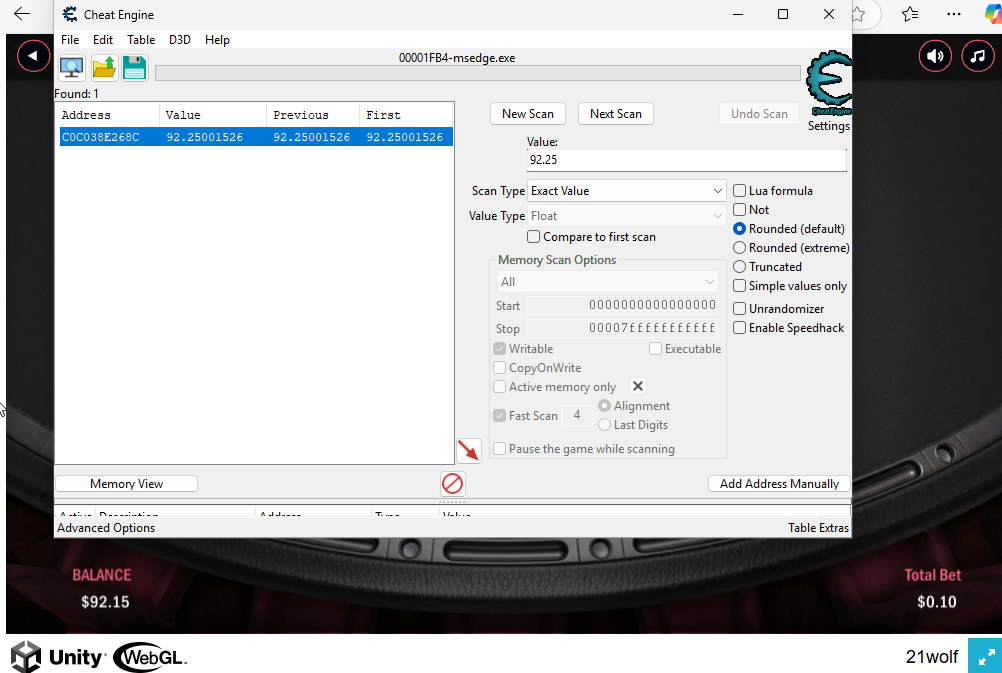Click the Select Process computer icon

pos(72,68)
